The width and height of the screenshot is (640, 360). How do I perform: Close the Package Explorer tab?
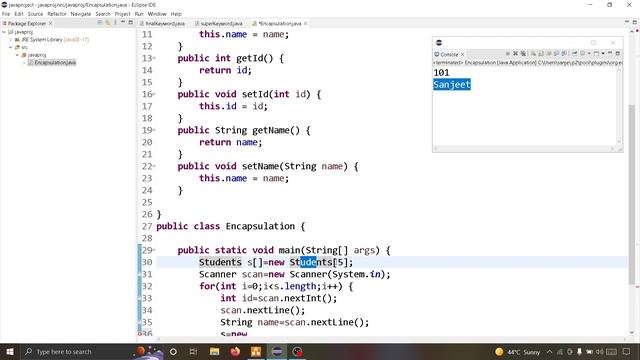50,24
